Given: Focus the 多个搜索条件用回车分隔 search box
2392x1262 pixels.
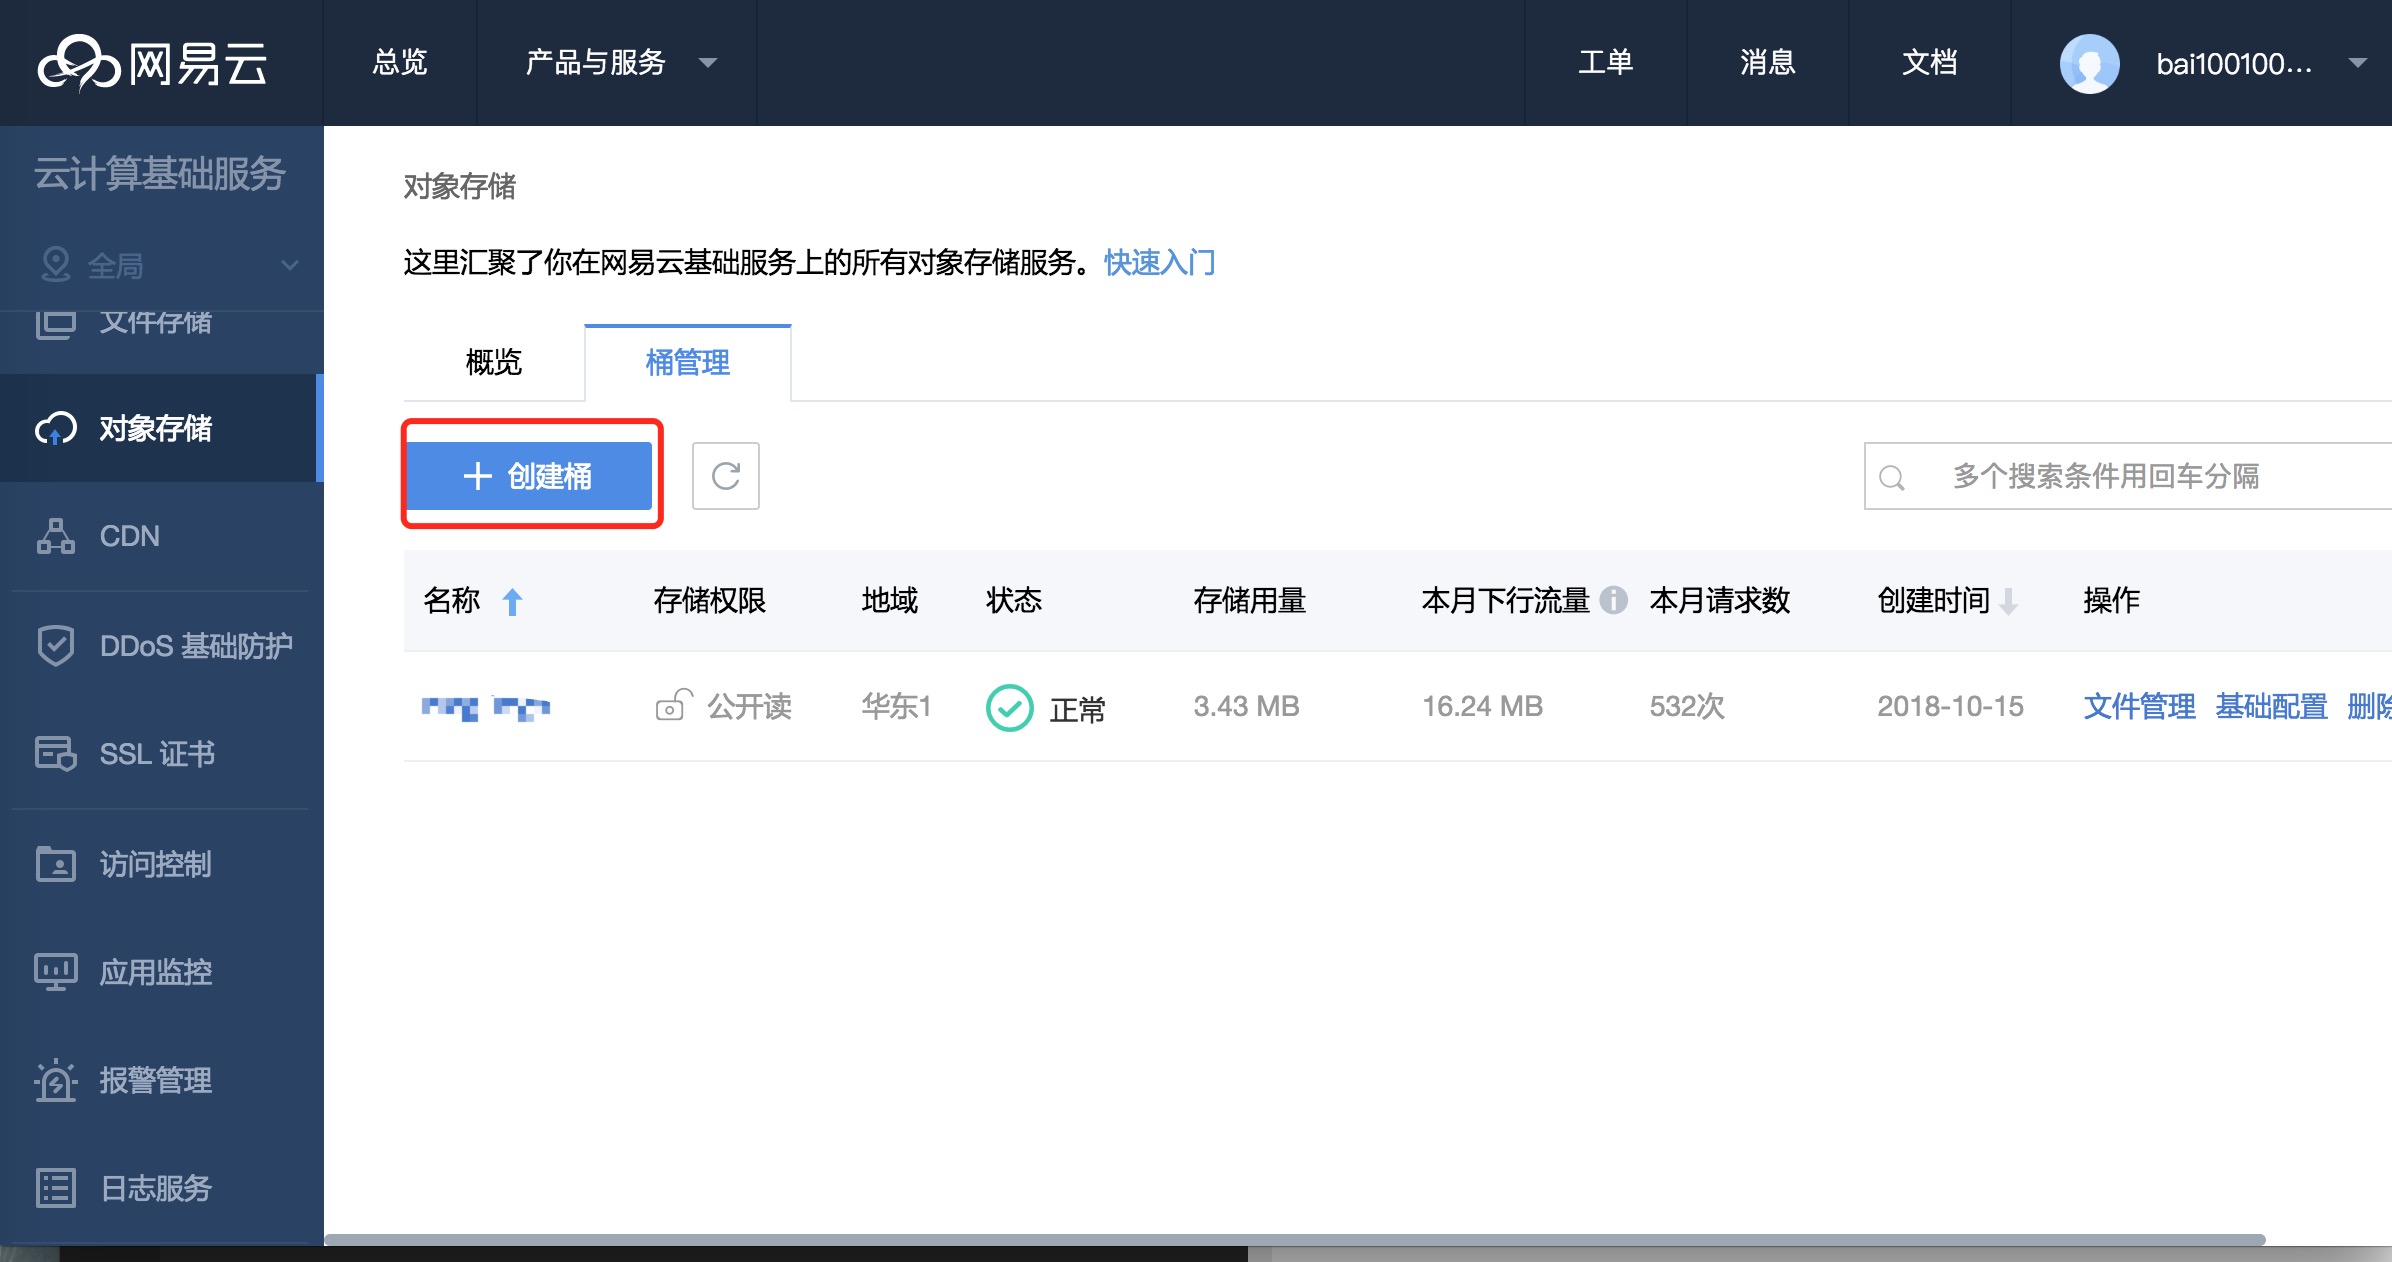Looking at the screenshot, I should click(x=2128, y=476).
